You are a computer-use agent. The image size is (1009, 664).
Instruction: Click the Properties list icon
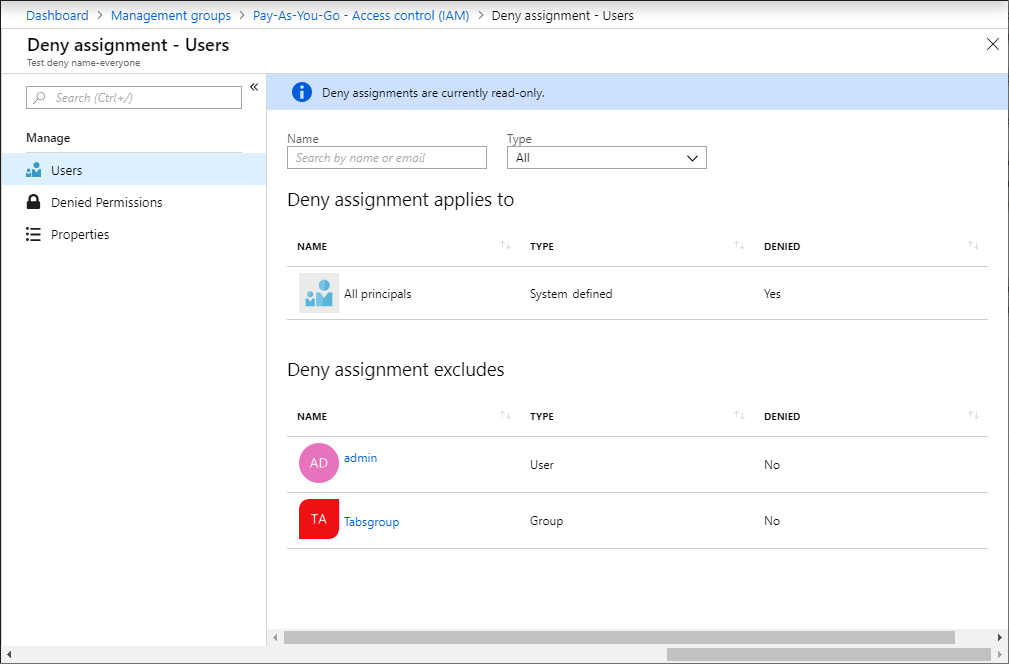point(34,234)
